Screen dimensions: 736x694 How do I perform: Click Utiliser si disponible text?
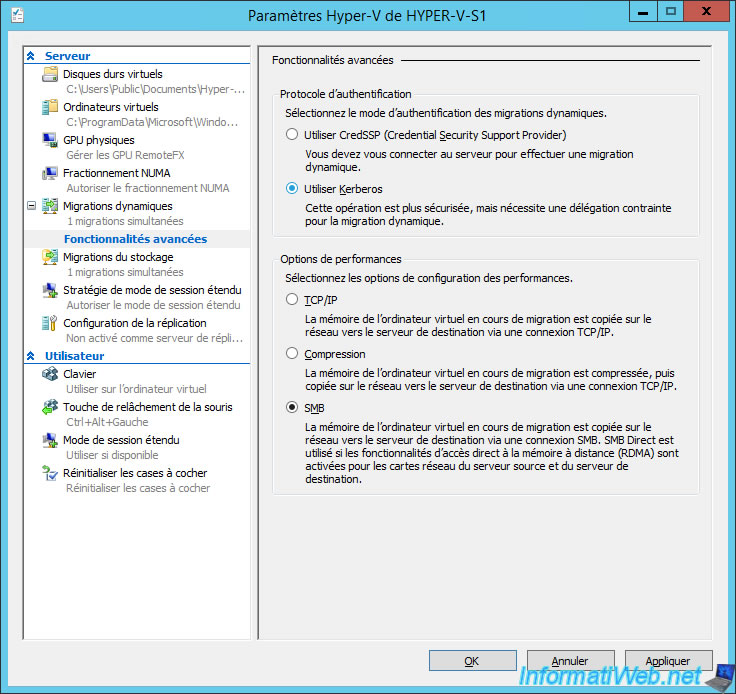click(112, 455)
